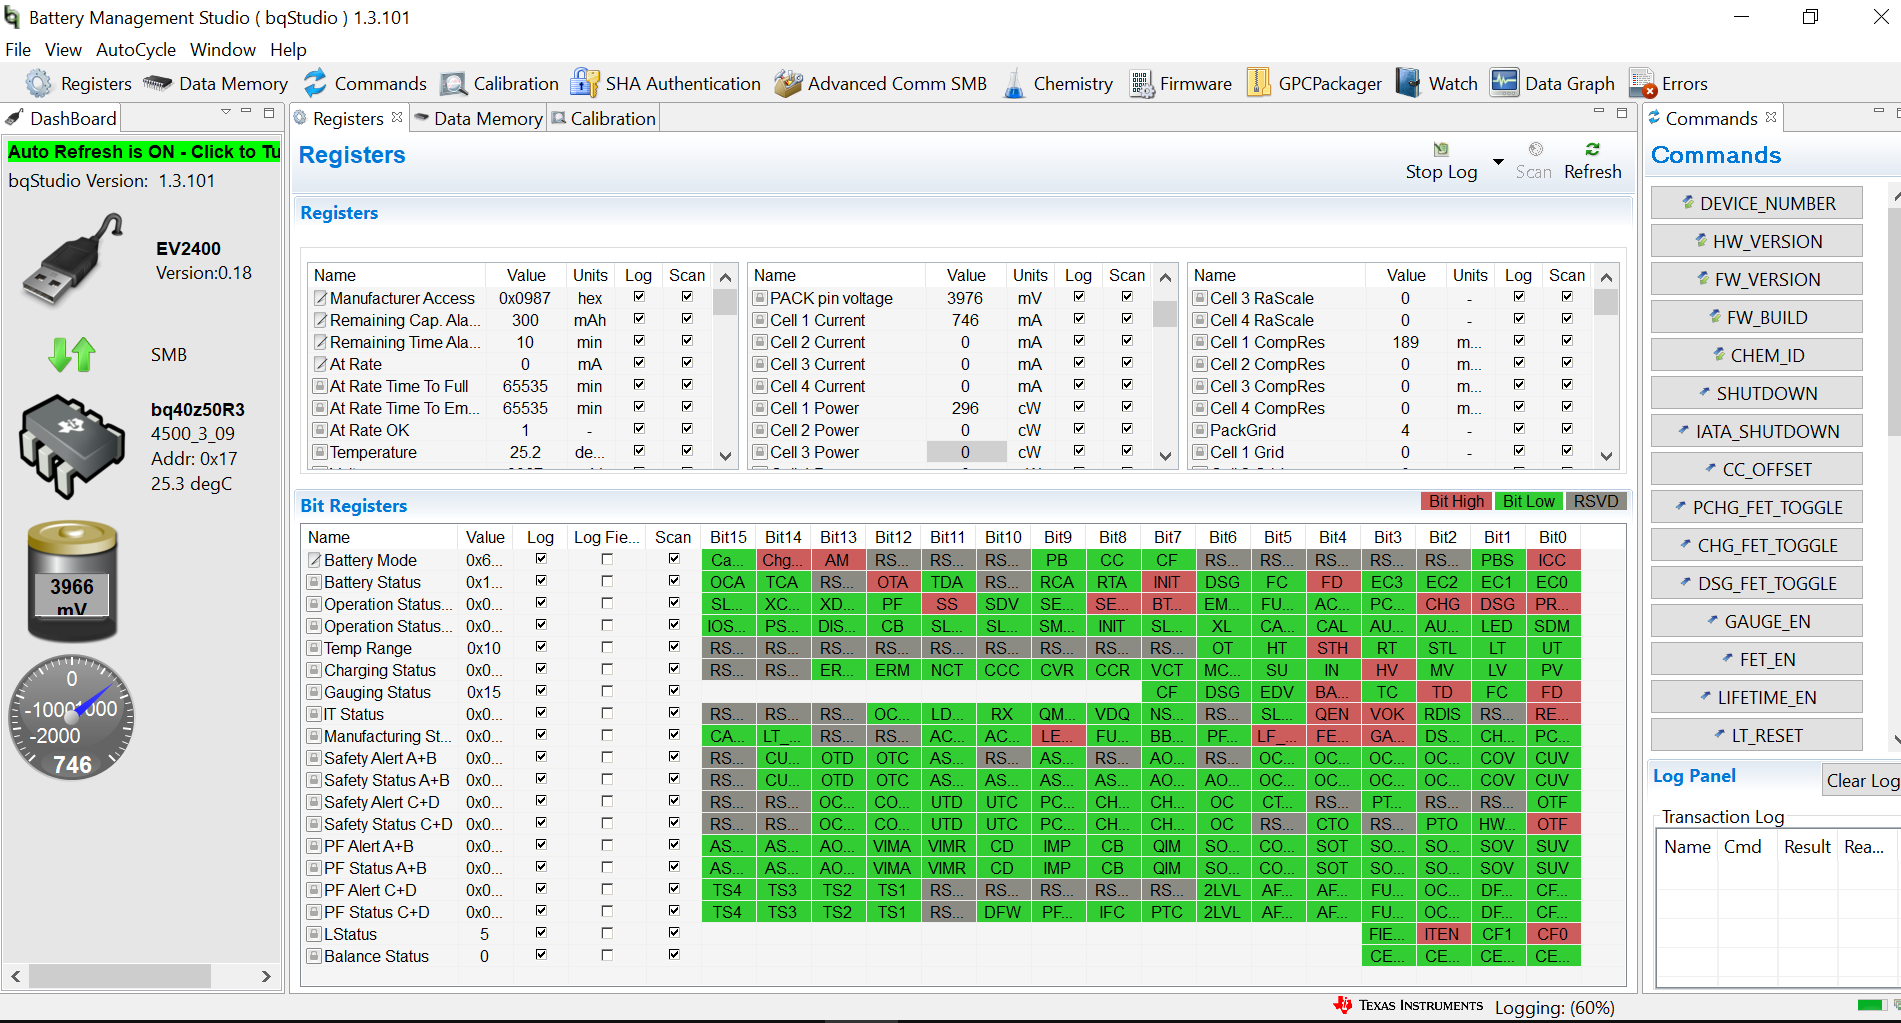
Task: Click Auto Refresh is ON banner
Action: pyautogui.click(x=144, y=152)
